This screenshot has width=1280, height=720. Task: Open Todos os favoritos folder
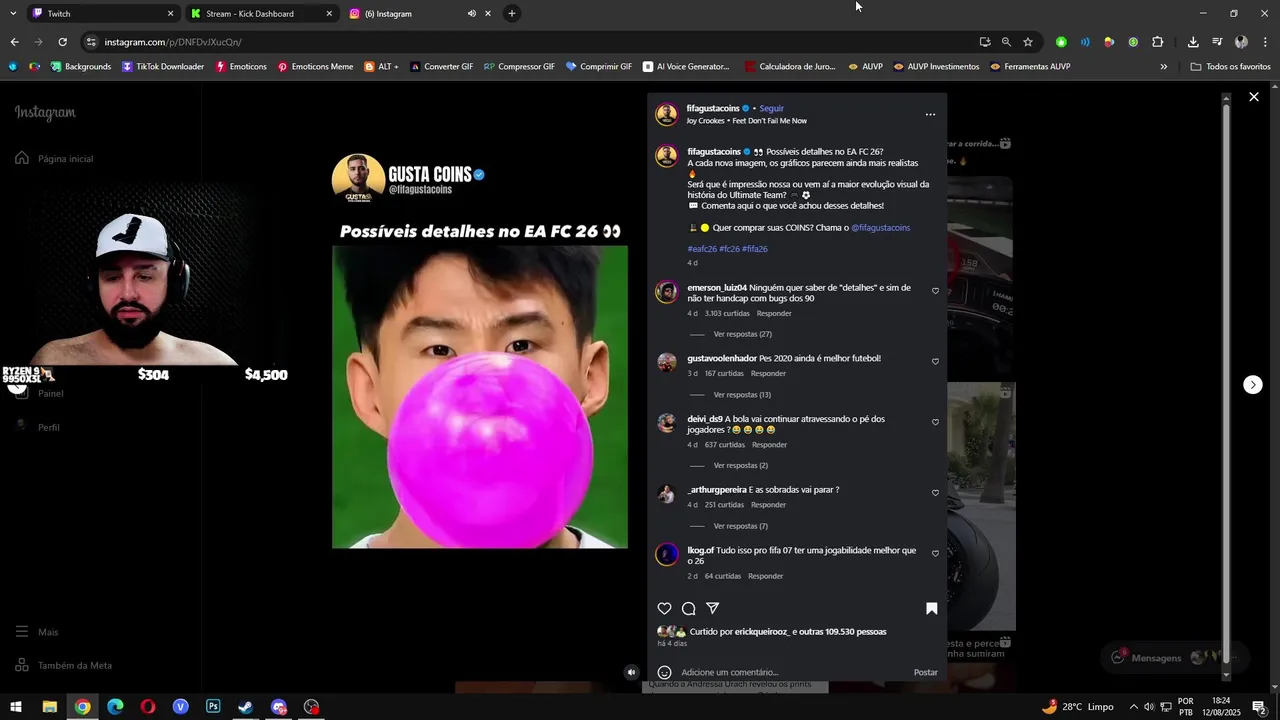(x=1231, y=67)
